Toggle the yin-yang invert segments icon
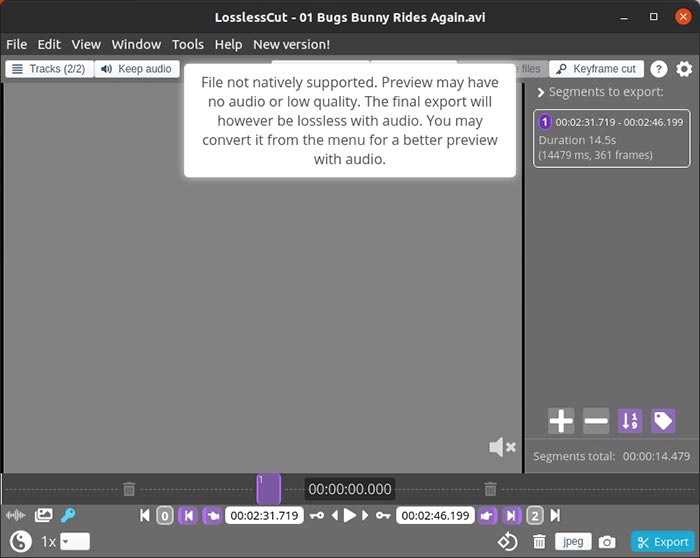This screenshot has width=700, height=558. (21, 541)
